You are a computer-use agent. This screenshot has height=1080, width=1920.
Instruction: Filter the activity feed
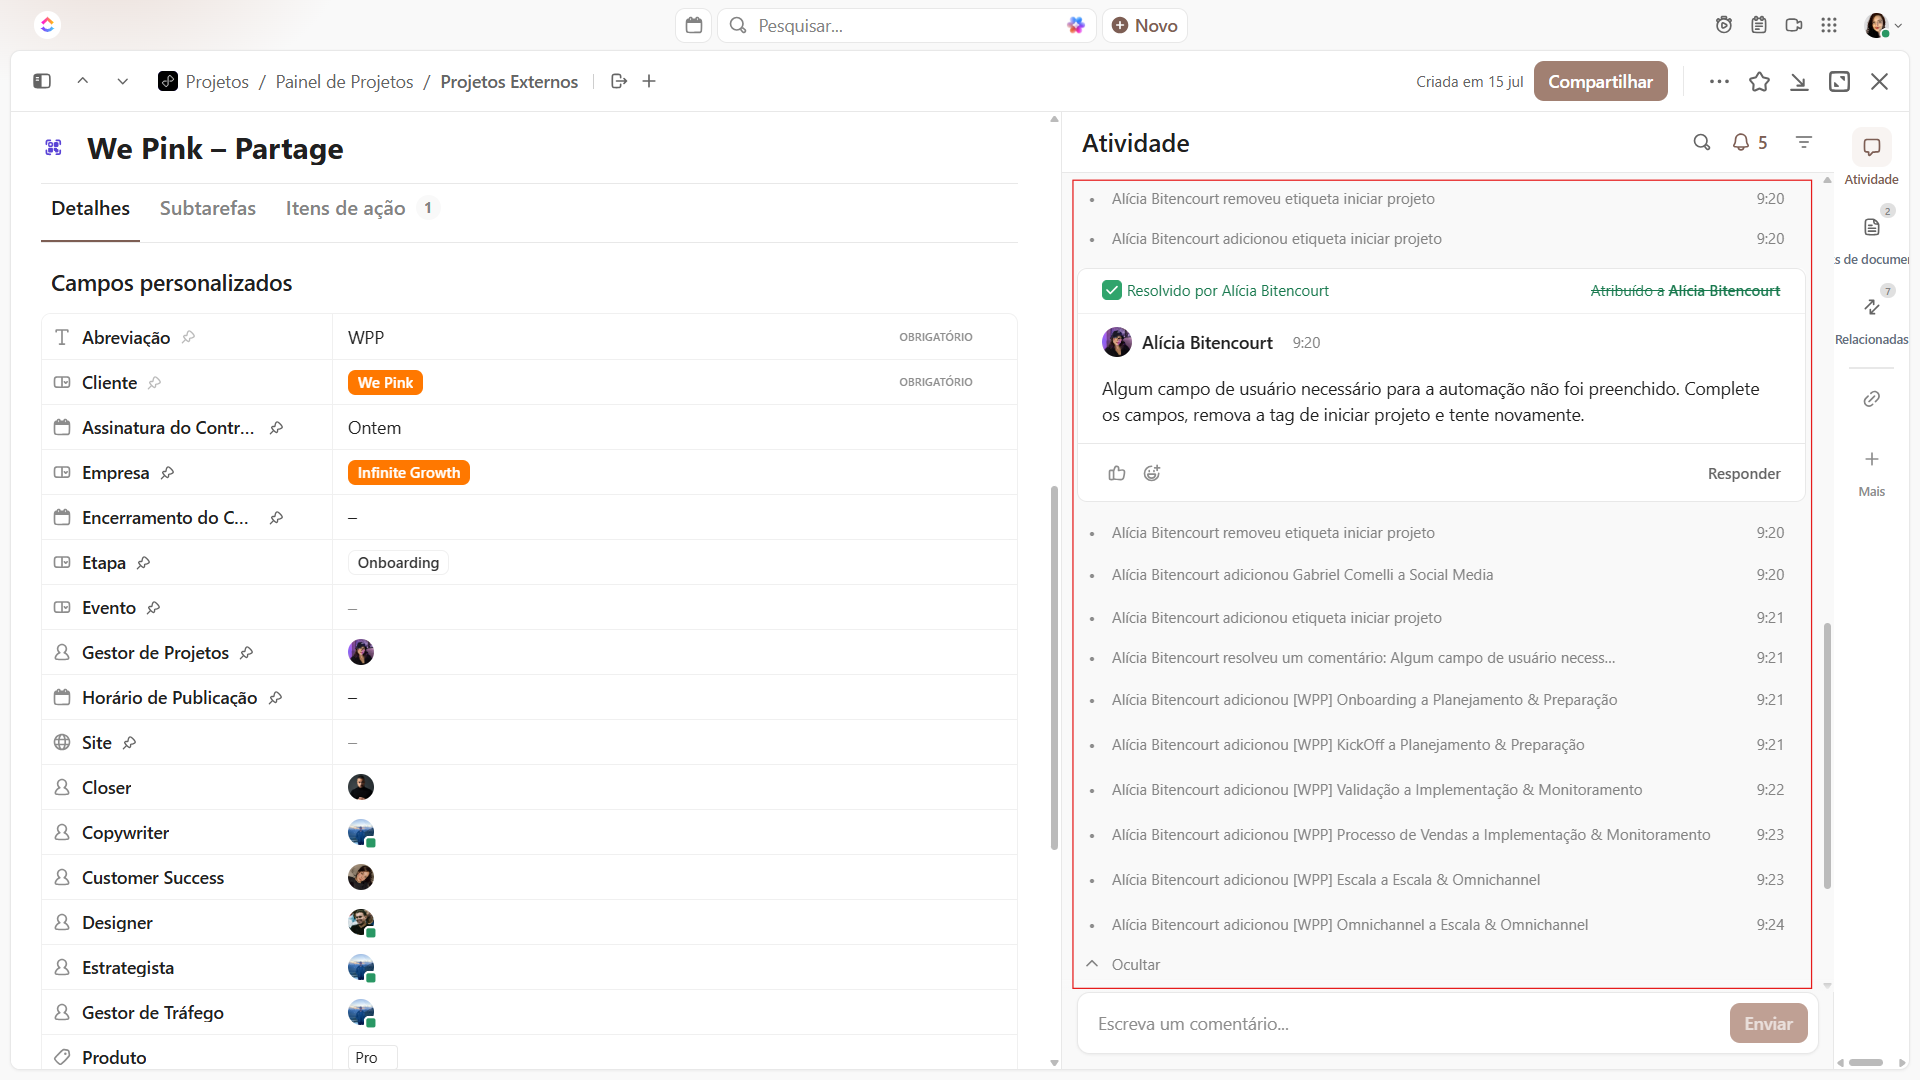[x=1804, y=142]
